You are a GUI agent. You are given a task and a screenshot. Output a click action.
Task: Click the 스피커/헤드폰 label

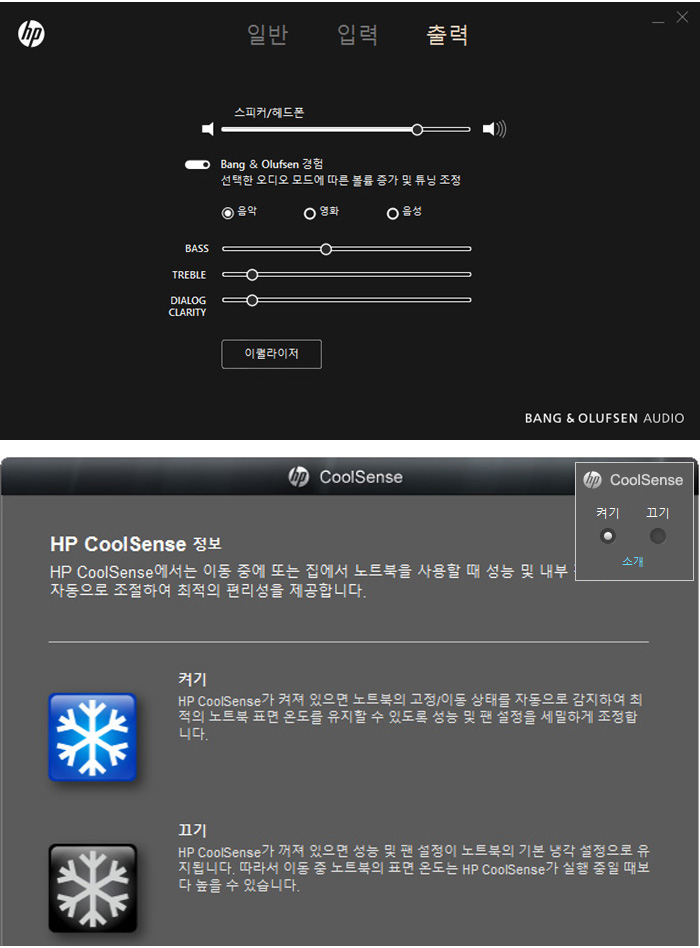(269, 112)
